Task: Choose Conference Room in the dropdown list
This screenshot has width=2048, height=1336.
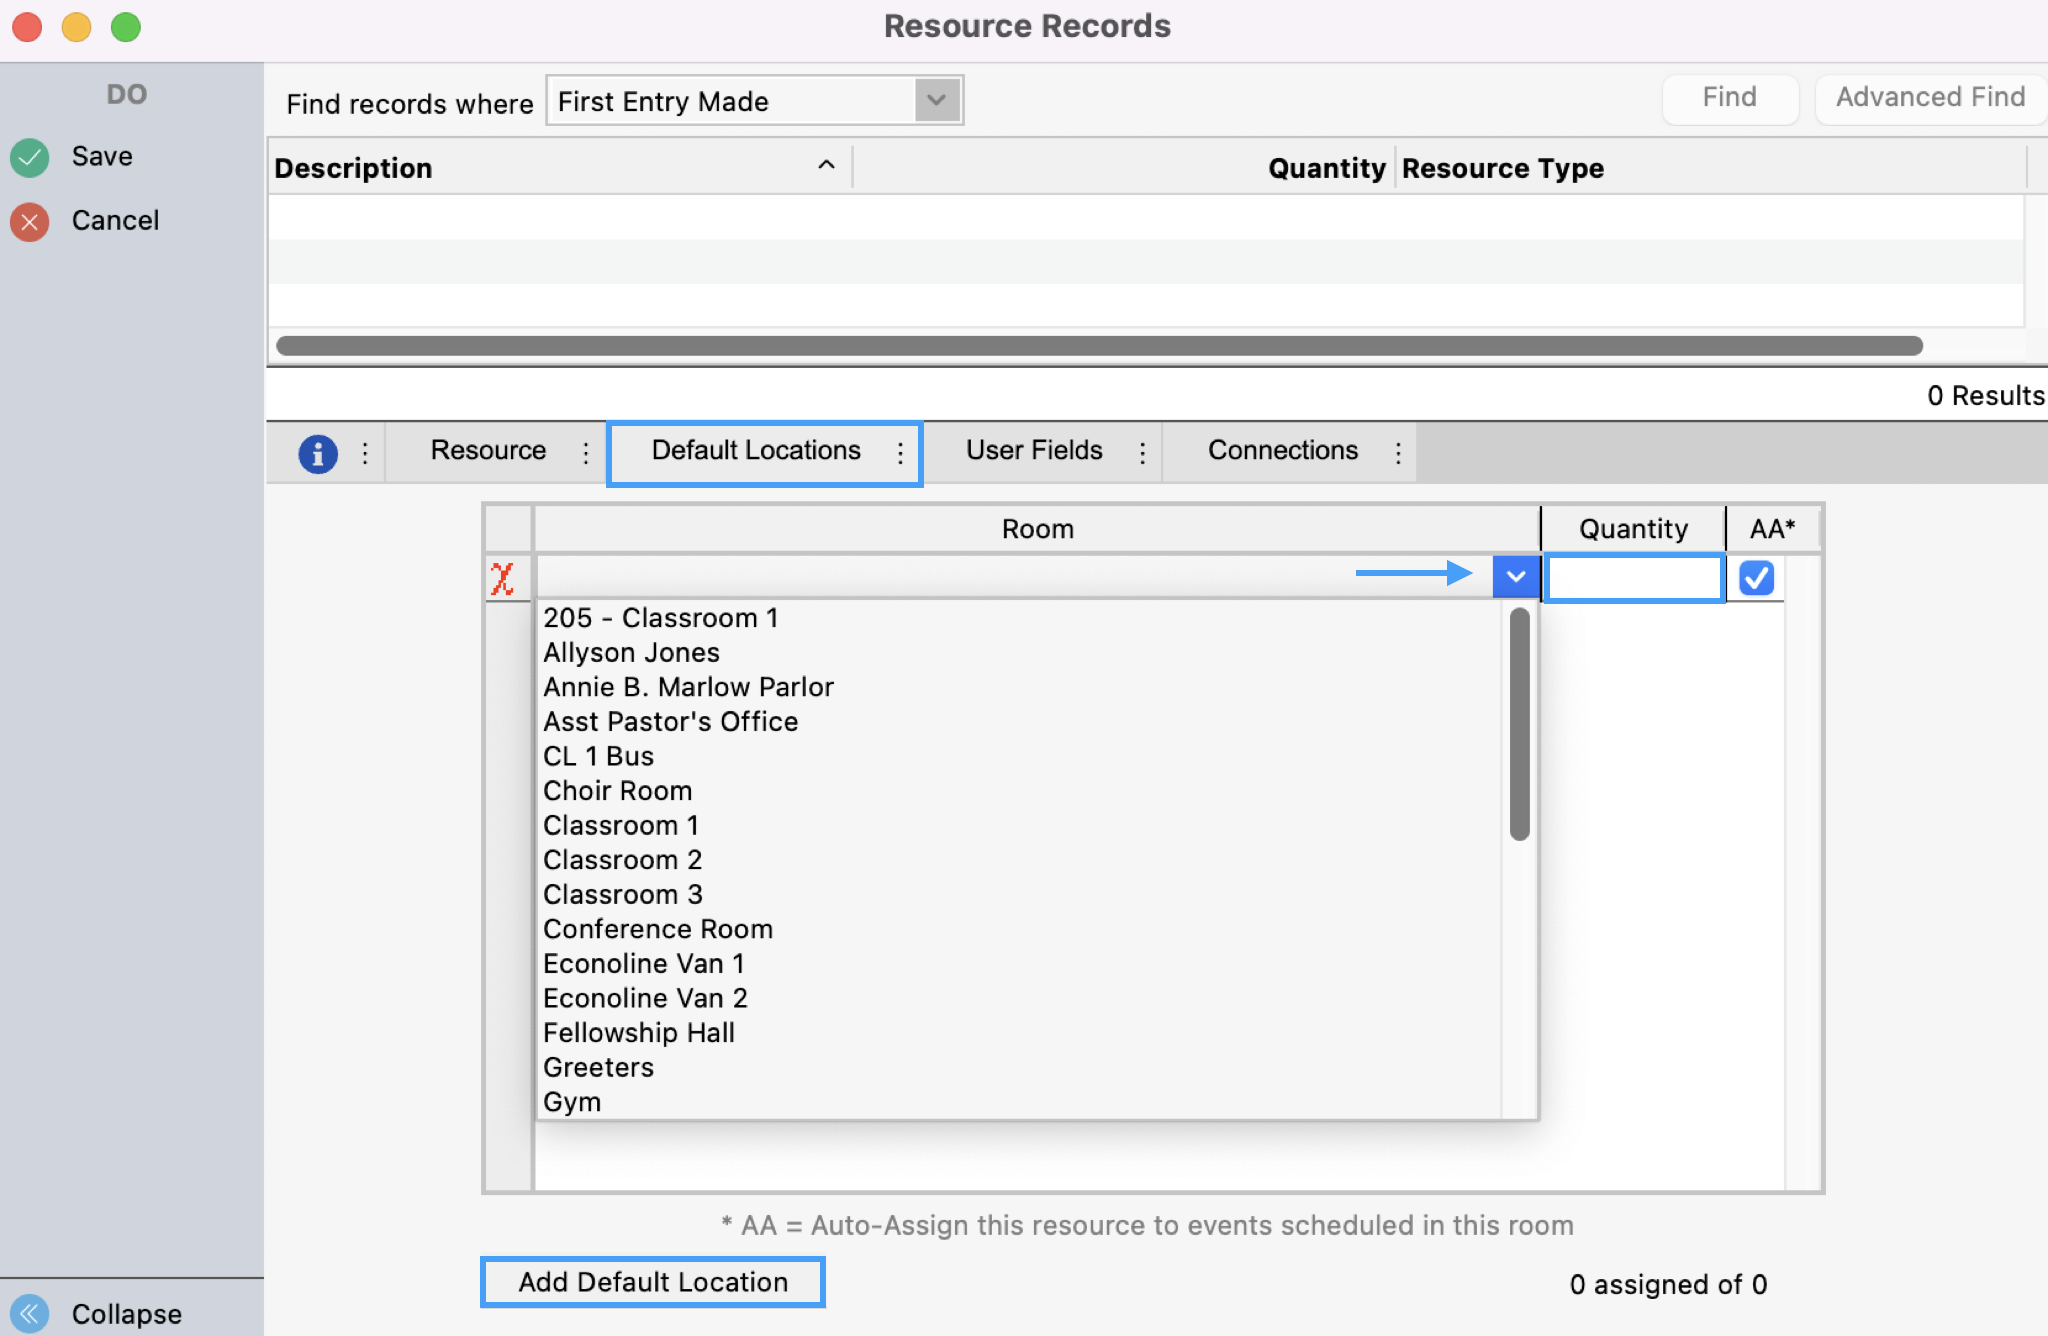Action: (658, 929)
